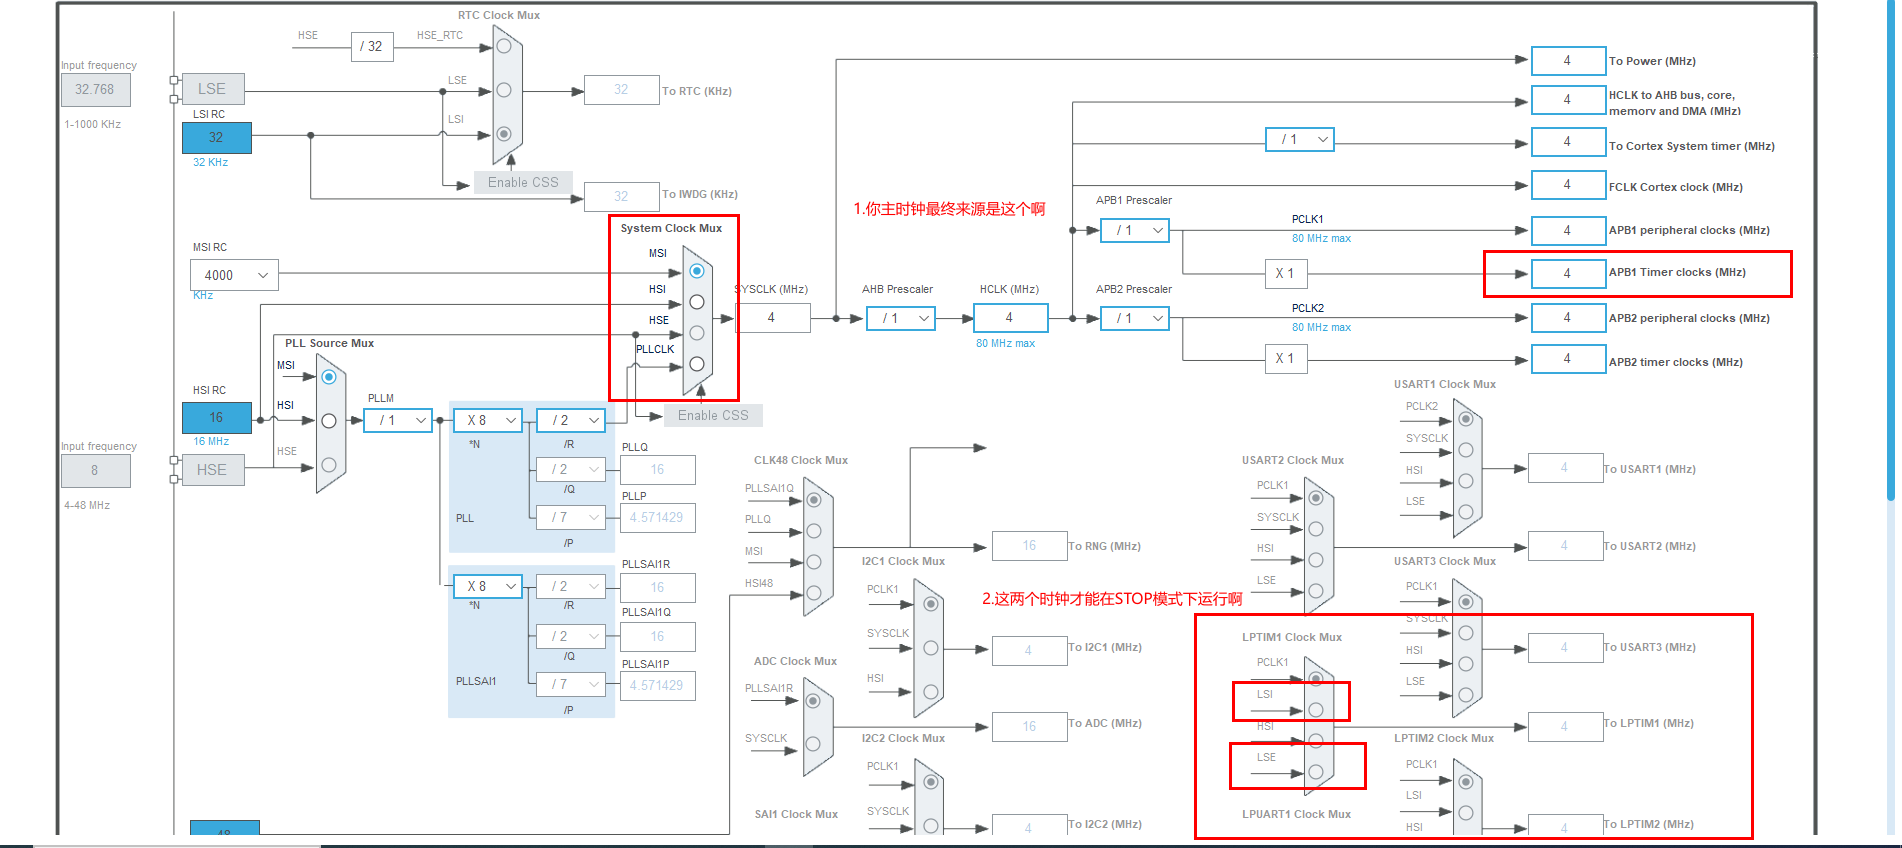Select HSI in the USART1 Clock Mux
This screenshot has height=848, width=1902.
(1466, 481)
